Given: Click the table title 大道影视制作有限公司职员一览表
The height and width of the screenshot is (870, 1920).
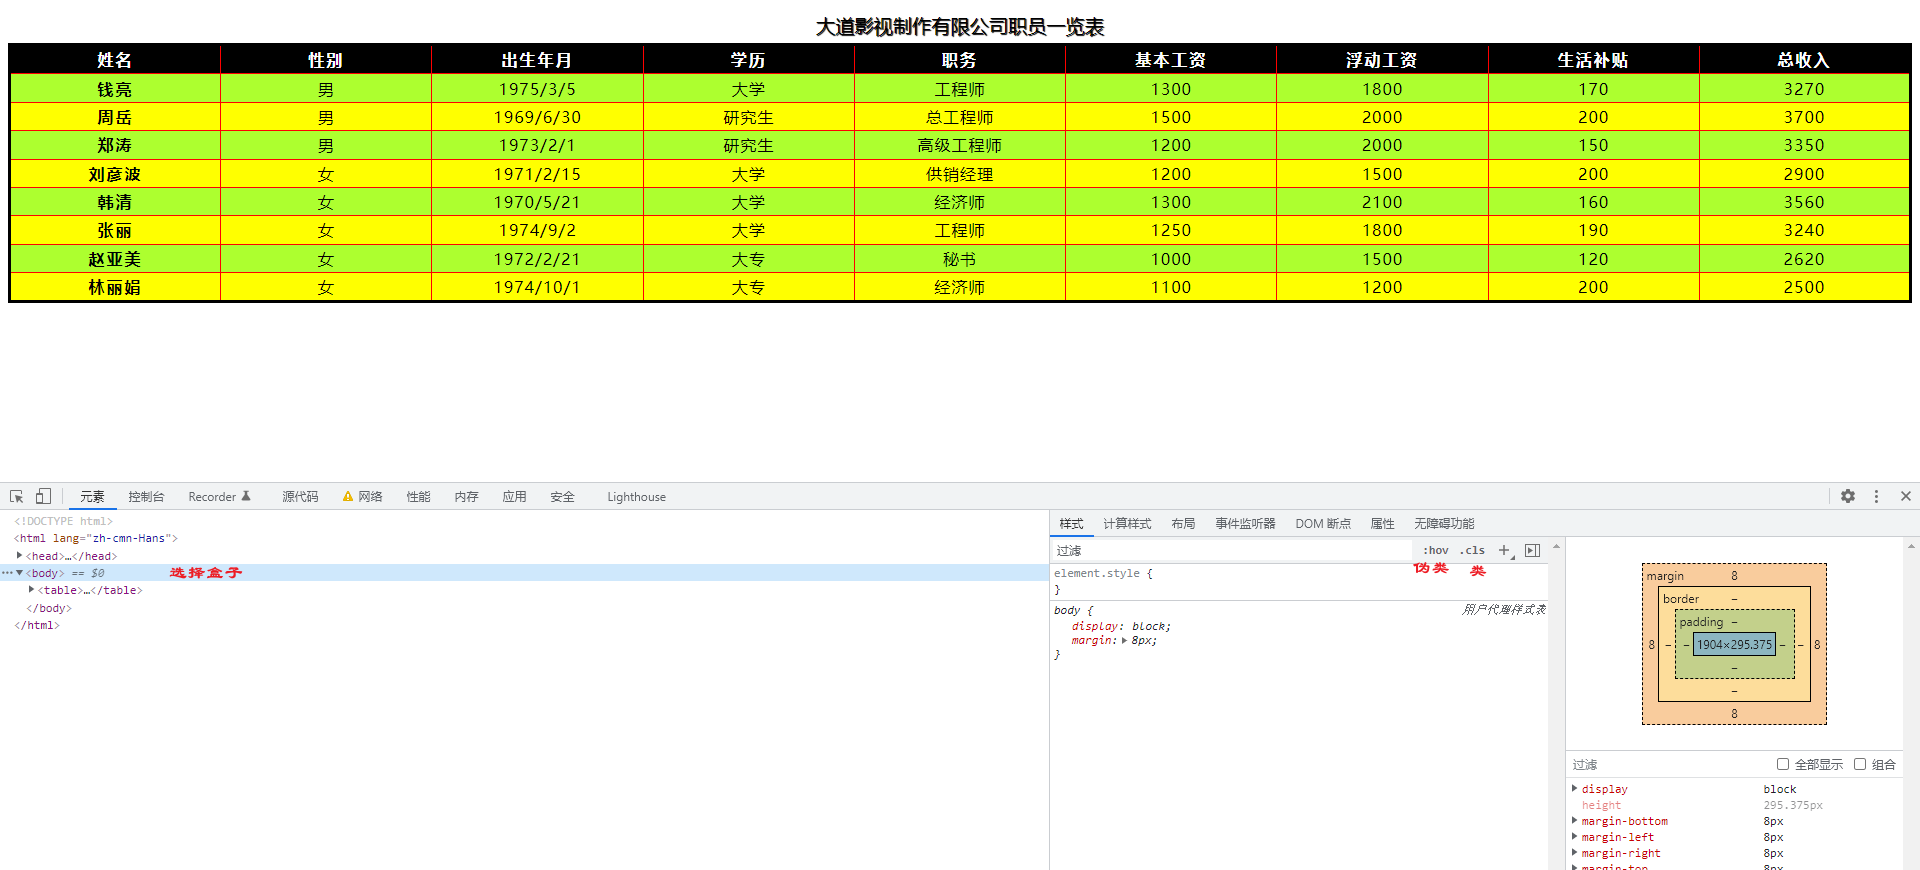Looking at the screenshot, I should point(960,27).
